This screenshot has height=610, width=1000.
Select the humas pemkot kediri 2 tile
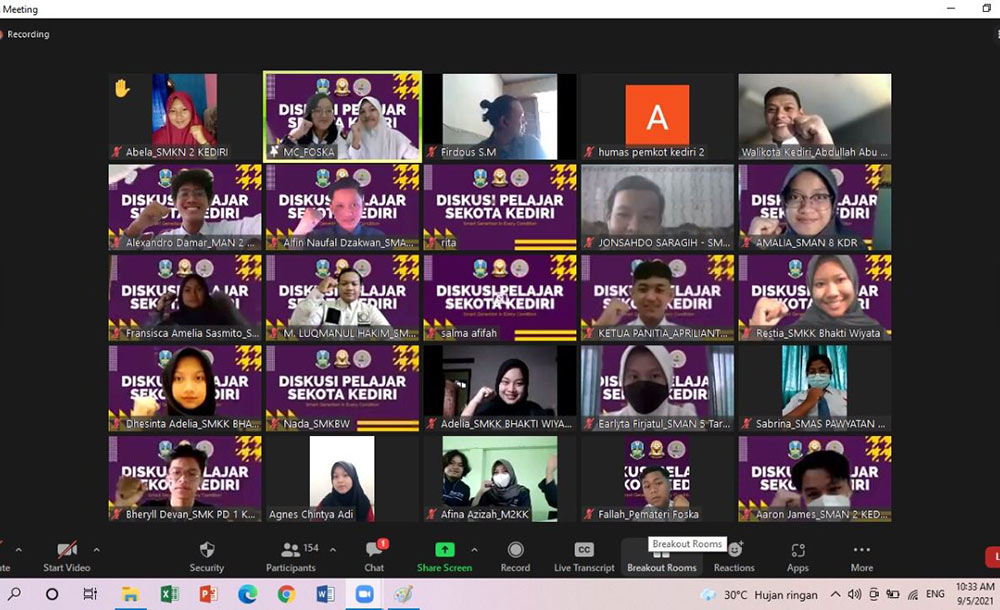[x=658, y=116]
